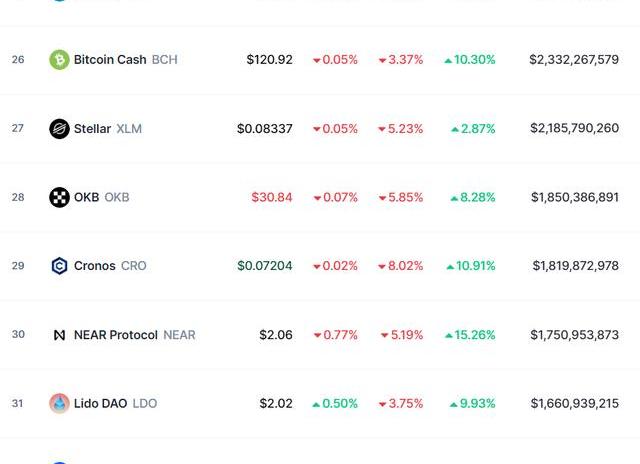Screen dimensions: 640x464
Task: Open the OKB coin page link
Action: [86, 197]
